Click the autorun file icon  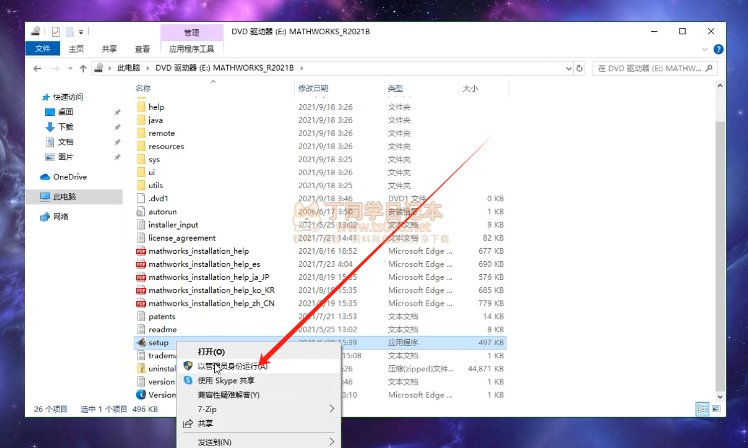(141, 211)
